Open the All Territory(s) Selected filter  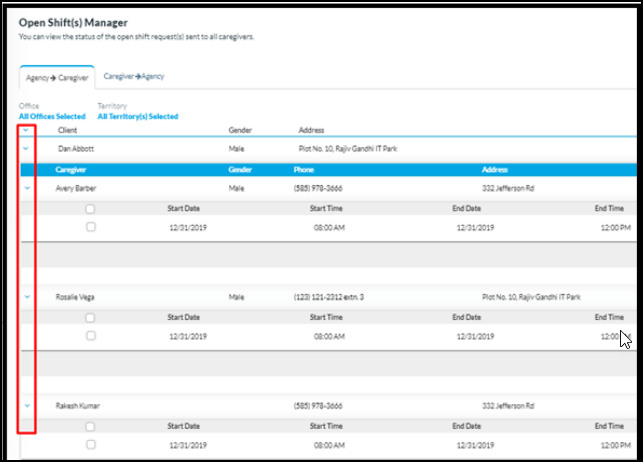(137, 117)
